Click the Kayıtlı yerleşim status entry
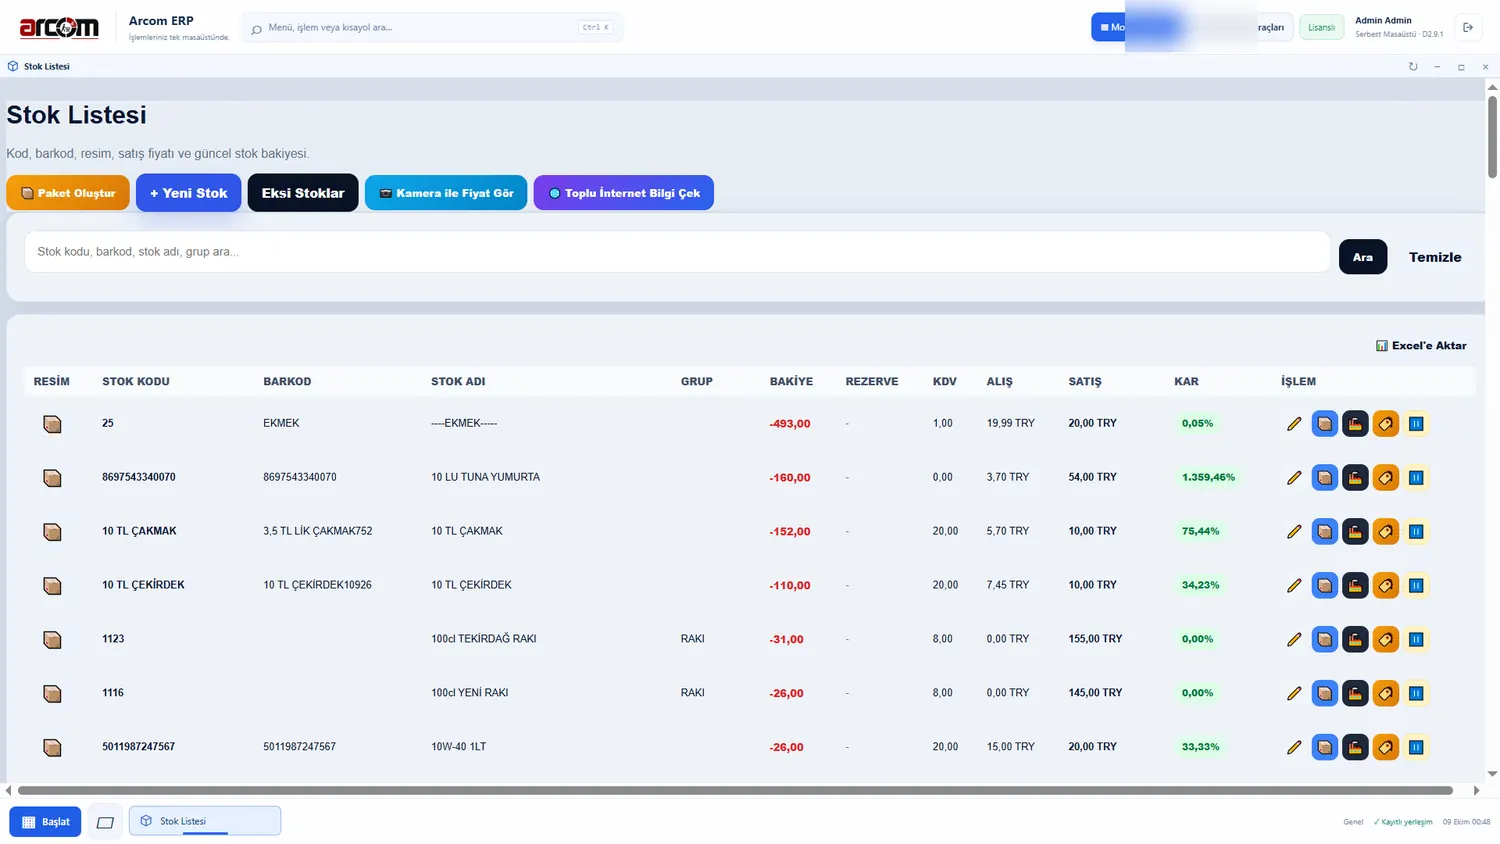This screenshot has width=1500, height=844. tap(1403, 822)
